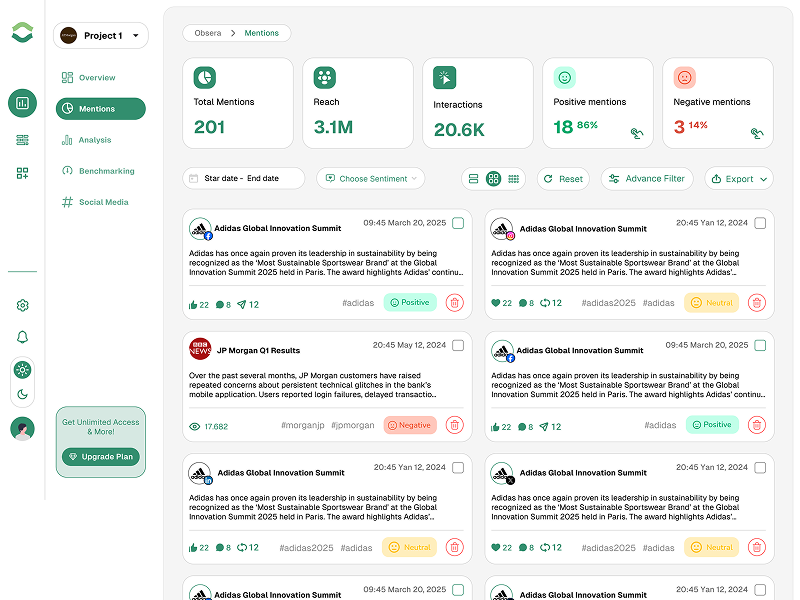This screenshot has height=600, width=800.
Task: Open the Project 1 selector dropdown
Action: (101, 36)
